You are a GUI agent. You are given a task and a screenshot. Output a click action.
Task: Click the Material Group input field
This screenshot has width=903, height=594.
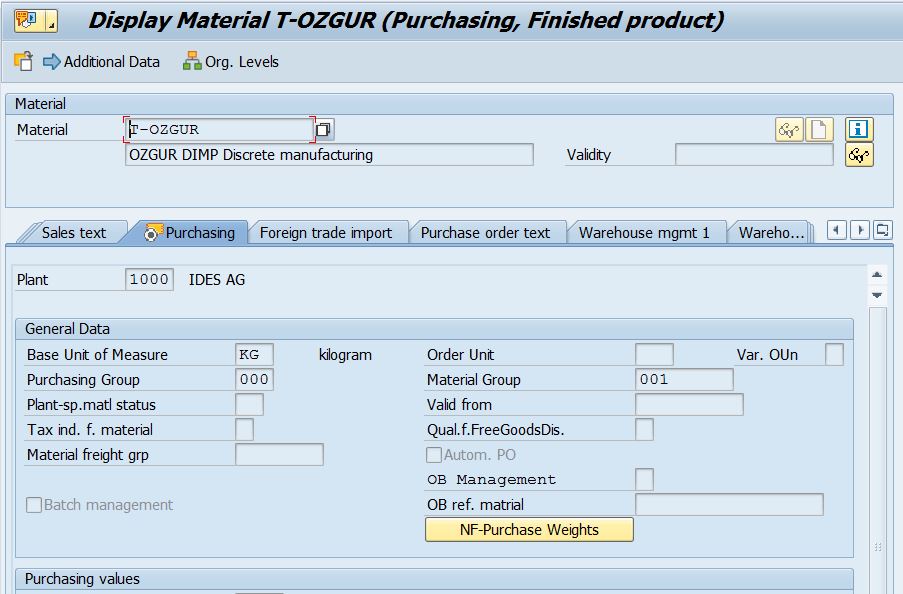click(684, 380)
